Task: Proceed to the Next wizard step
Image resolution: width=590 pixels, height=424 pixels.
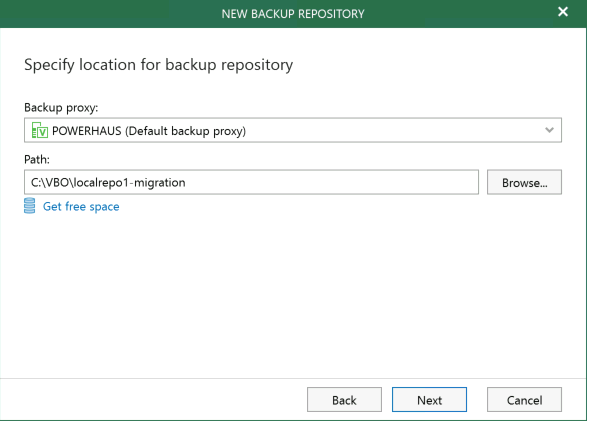Action: (x=429, y=400)
